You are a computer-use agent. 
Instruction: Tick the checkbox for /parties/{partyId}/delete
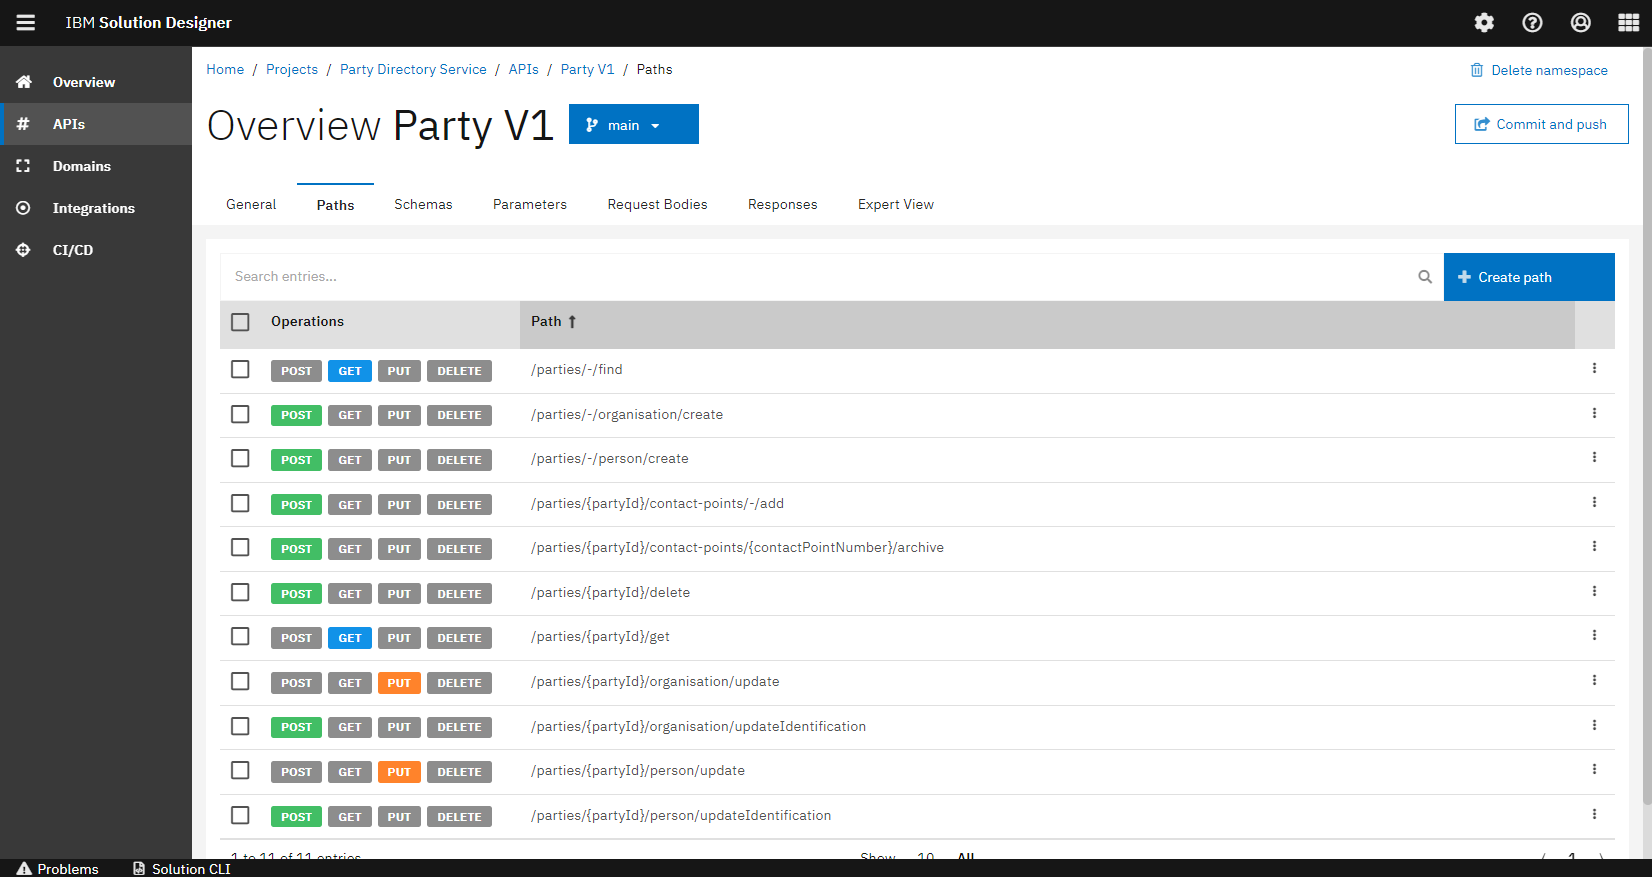click(x=240, y=593)
